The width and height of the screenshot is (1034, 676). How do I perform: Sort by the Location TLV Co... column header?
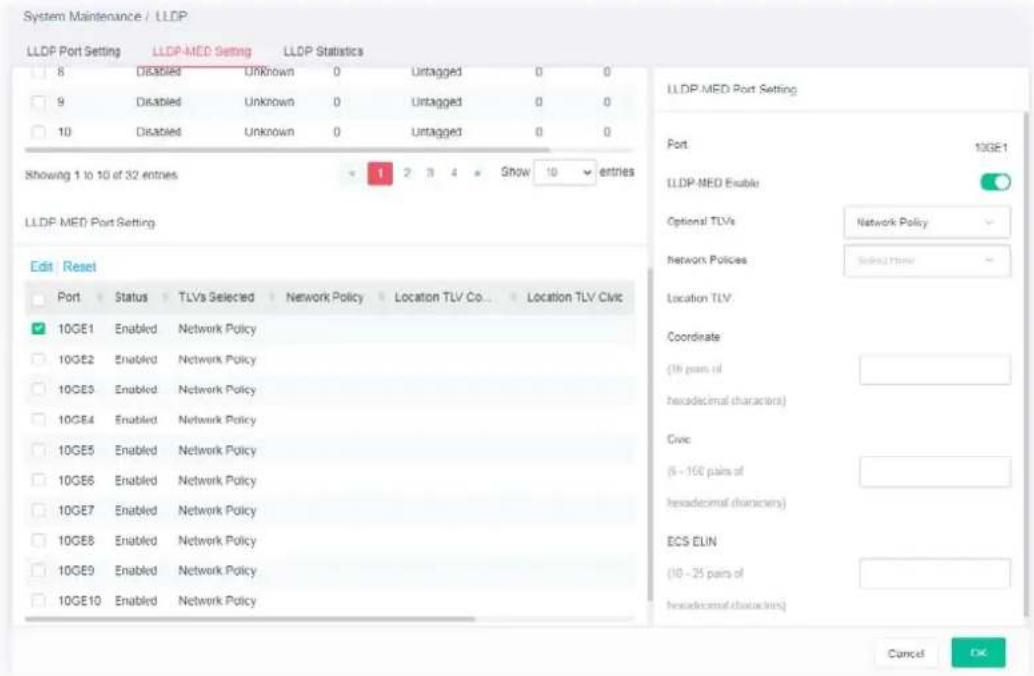442,297
